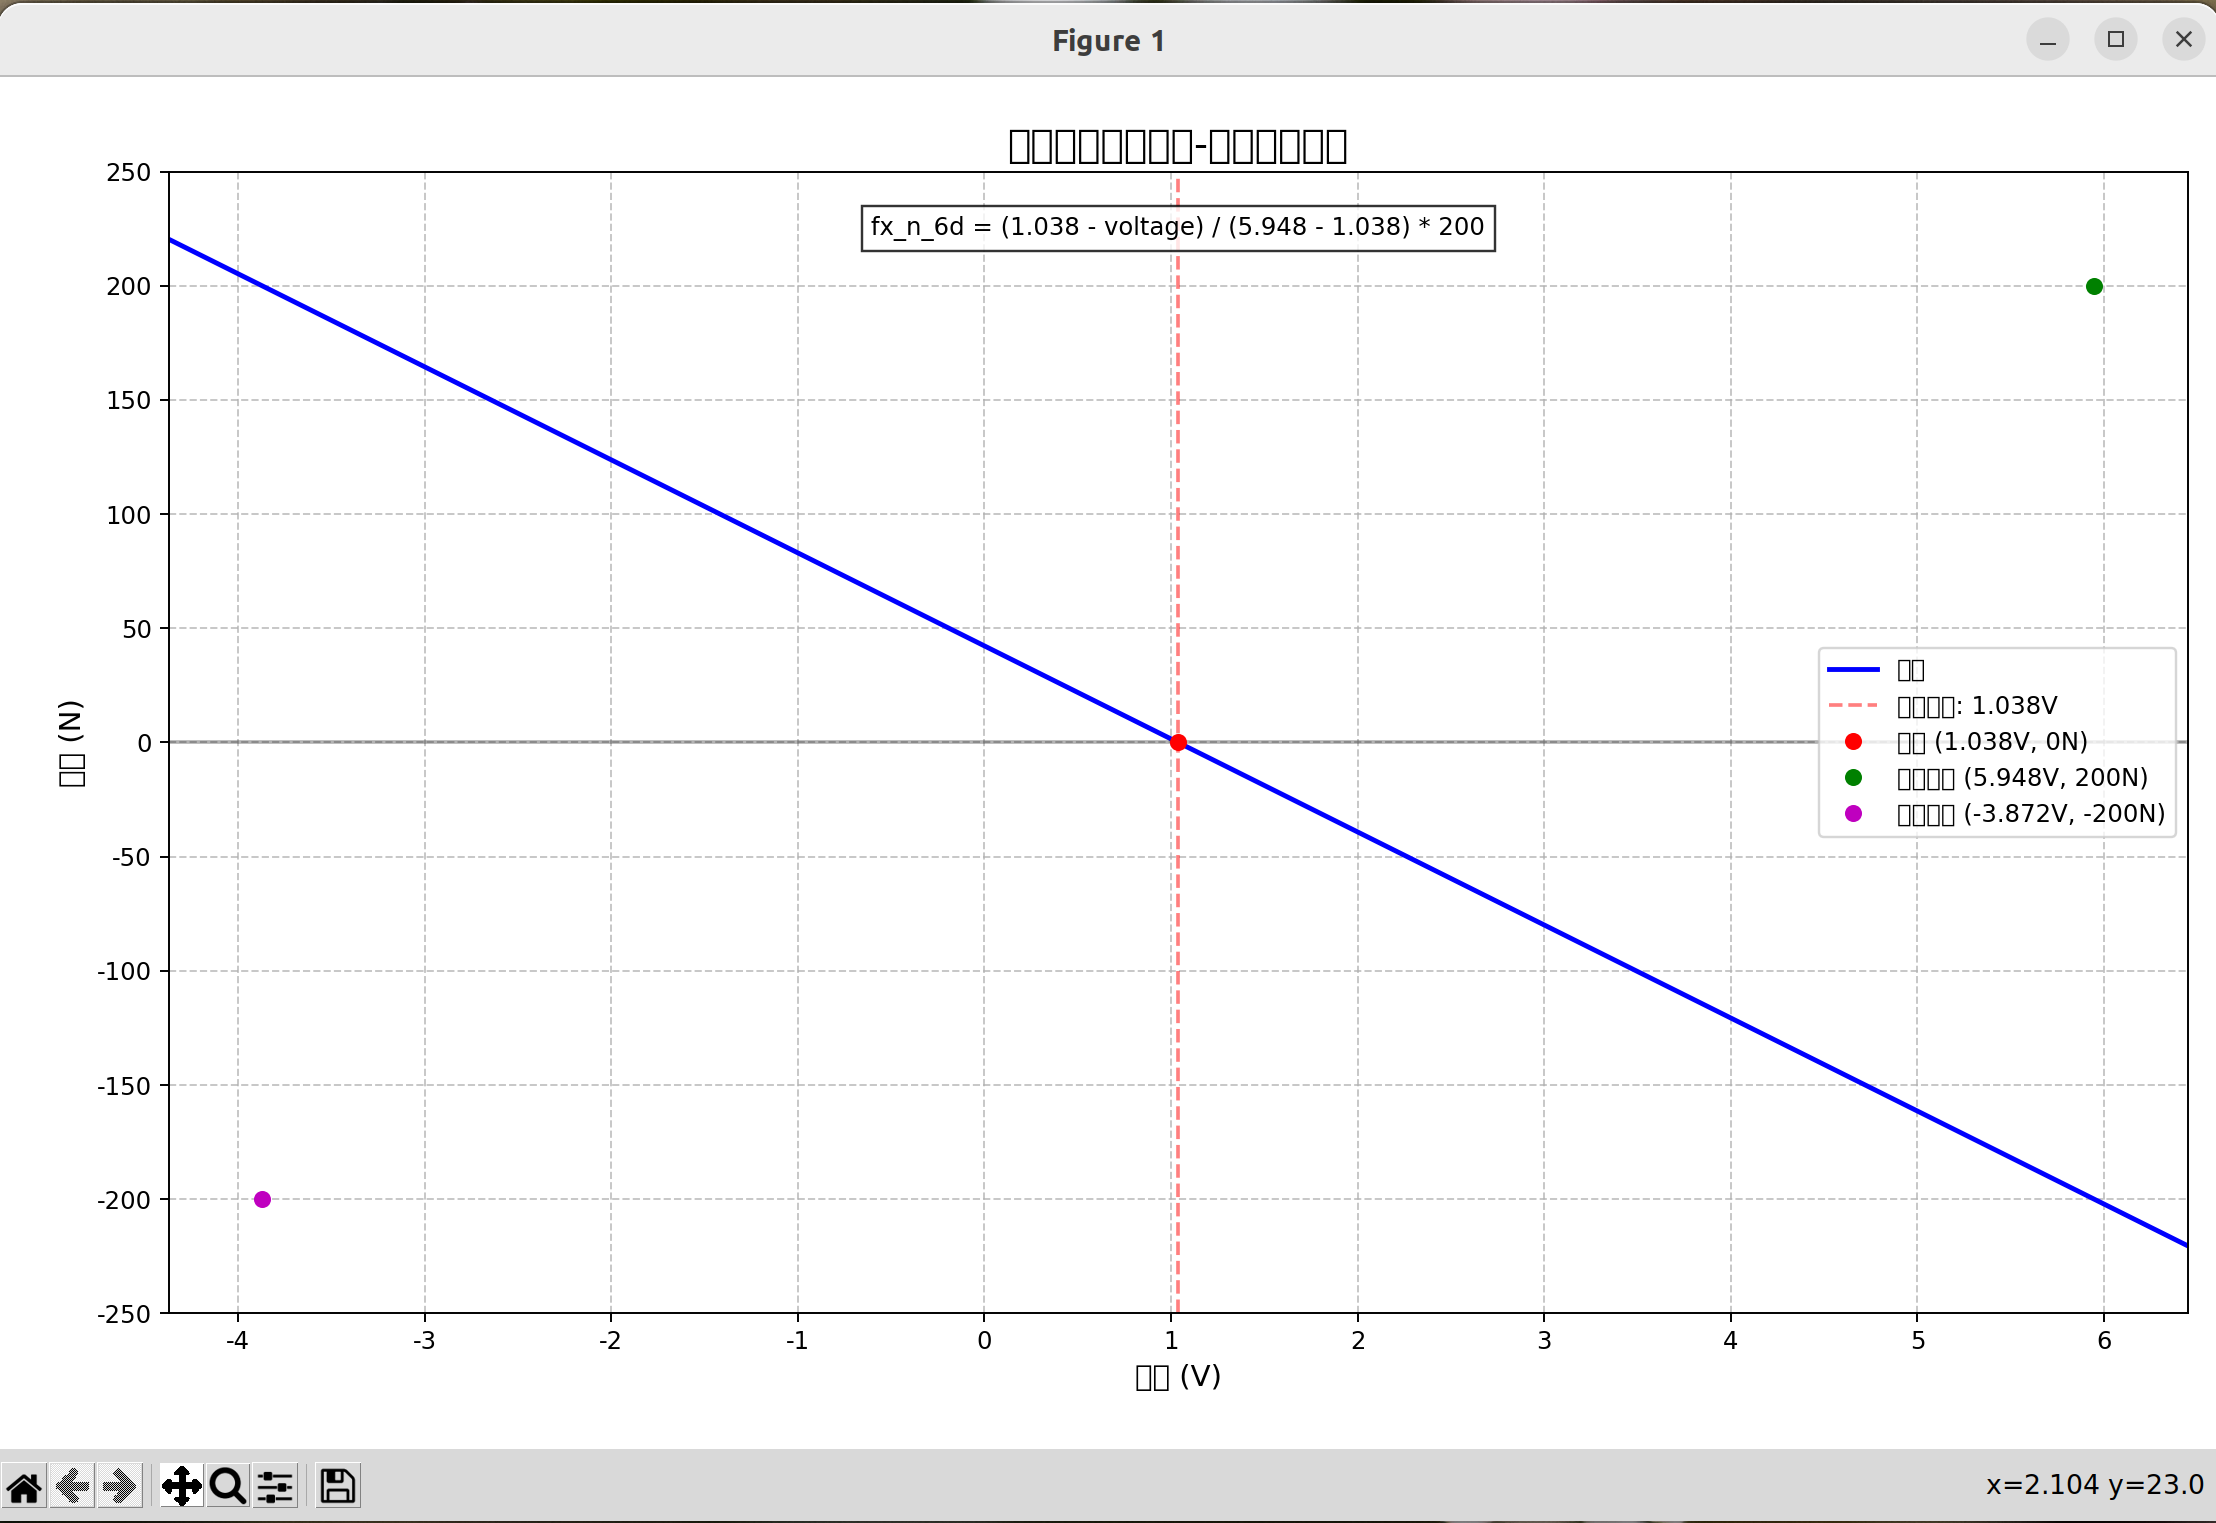Image resolution: width=2216 pixels, height=1523 pixels.
Task: Click the plot title text
Action: pyautogui.click(x=1177, y=147)
